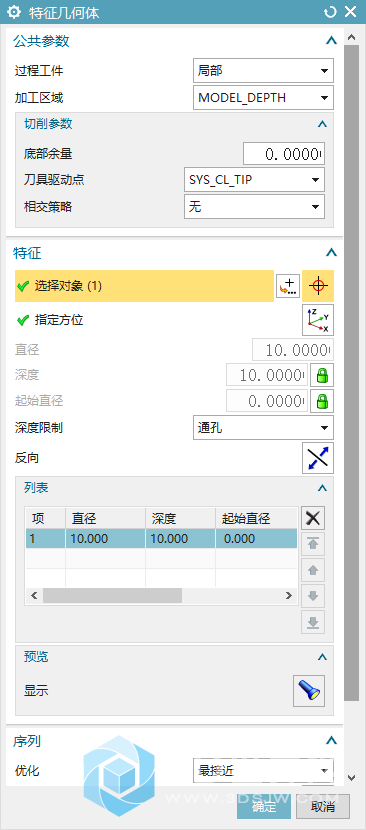Click the list horizontal scrollbar thumb
366x830 pixels.
coord(112,596)
